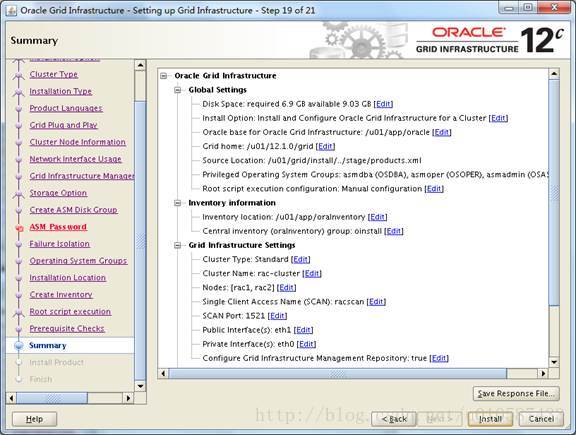Edit Root script execution configuration
Viewport: 576px width, 435px height.
click(434, 189)
